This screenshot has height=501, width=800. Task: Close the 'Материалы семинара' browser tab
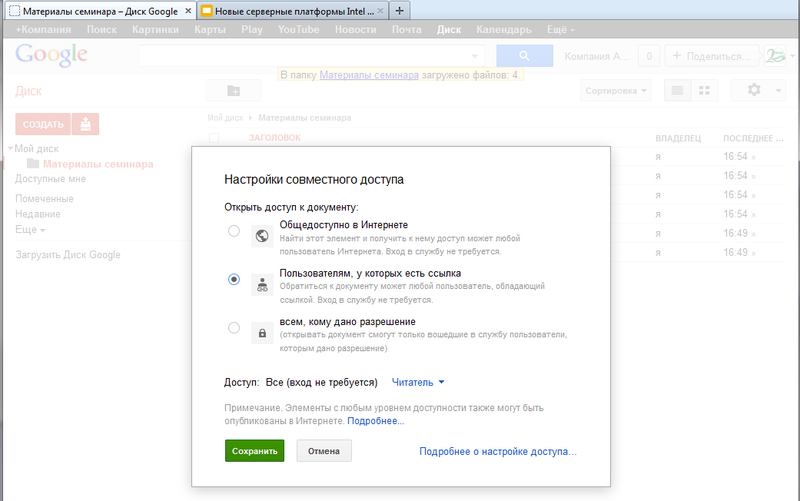pyautogui.click(x=188, y=11)
